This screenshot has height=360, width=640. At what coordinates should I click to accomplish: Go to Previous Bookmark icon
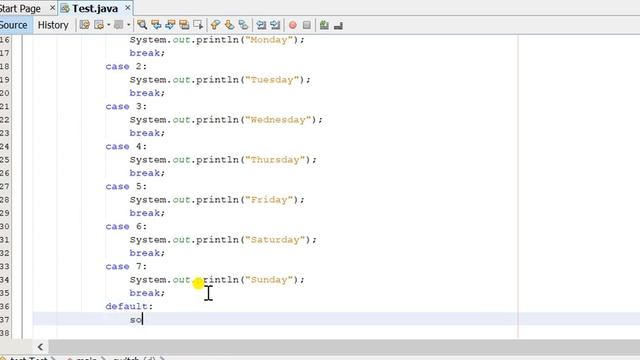point(215,25)
